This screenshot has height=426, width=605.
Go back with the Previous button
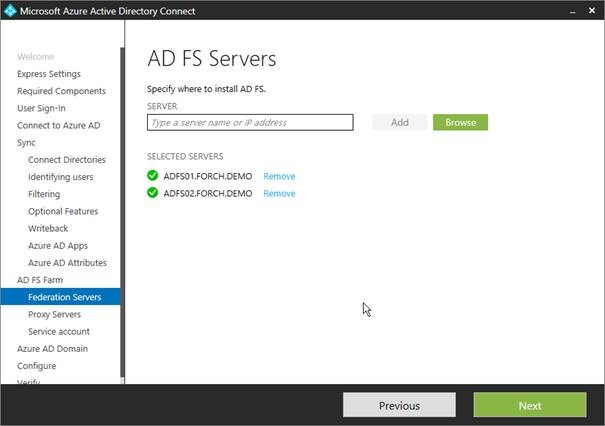pyautogui.click(x=399, y=405)
